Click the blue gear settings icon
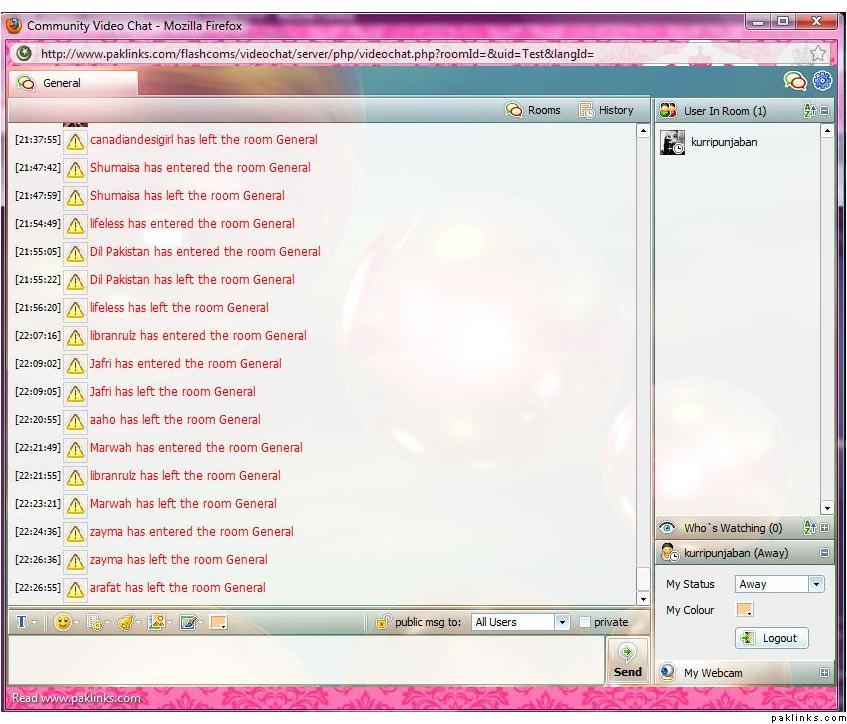Viewport: 847px width, 724px height. [x=822, y=82]
